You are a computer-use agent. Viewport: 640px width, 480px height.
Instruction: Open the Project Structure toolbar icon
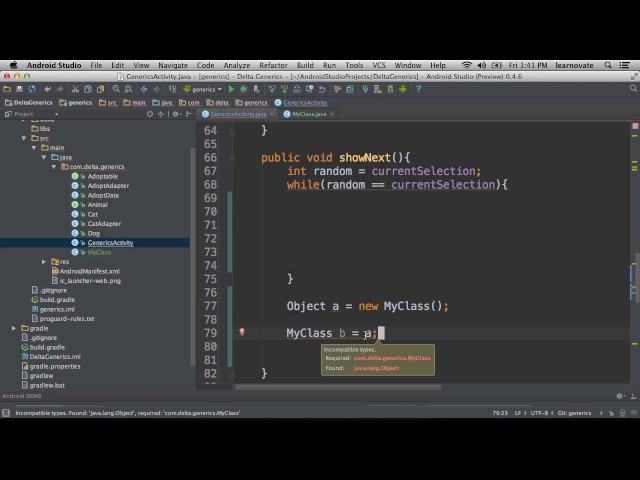coord(350,89)
